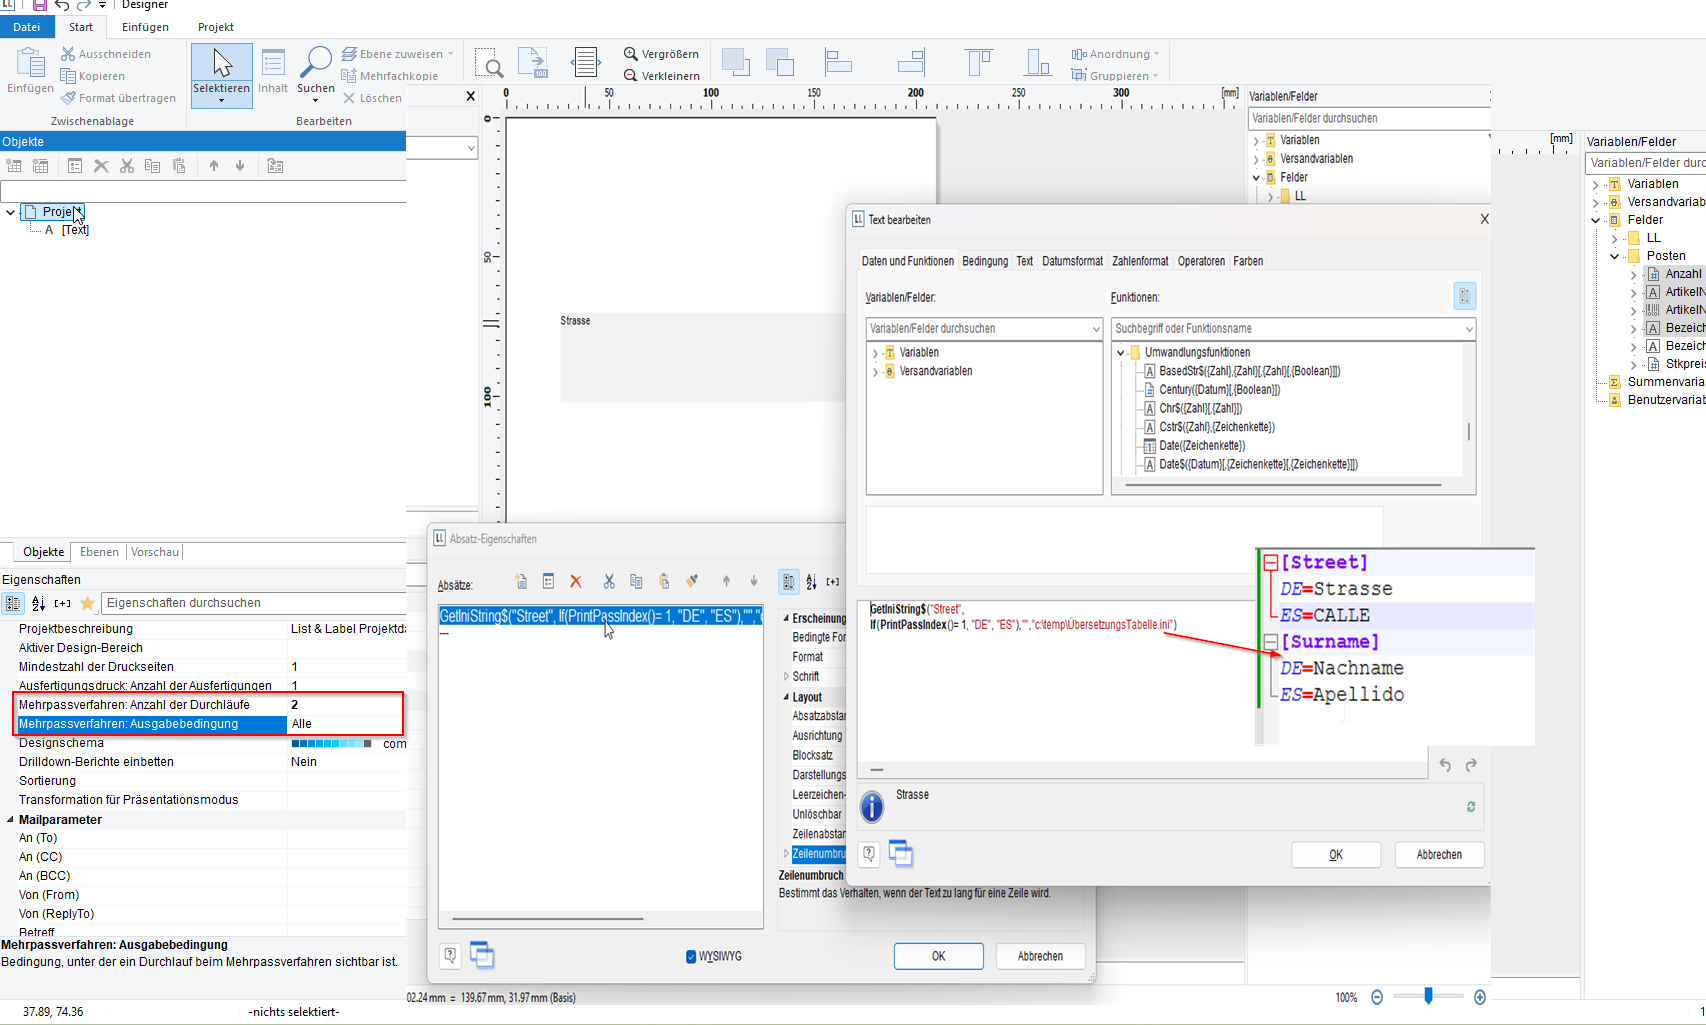This screenshot has width=1706, height=1025.
Task: Collapse the Projekt node in Objekte tree
Action: (10, 212)
